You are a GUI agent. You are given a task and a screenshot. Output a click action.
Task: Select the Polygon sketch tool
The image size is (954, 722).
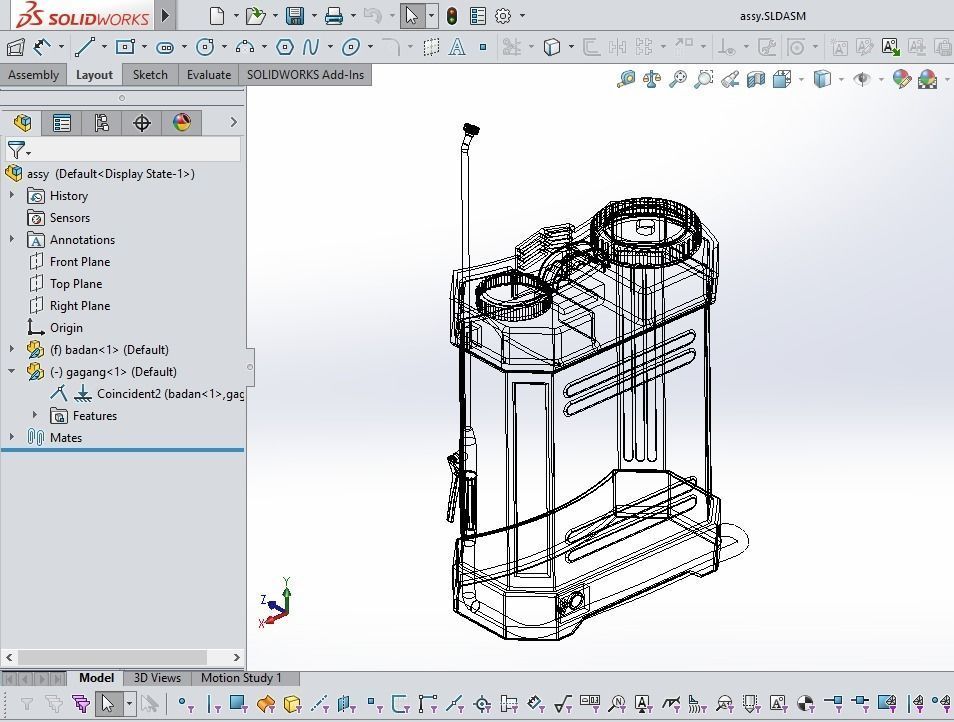(285, 47)
